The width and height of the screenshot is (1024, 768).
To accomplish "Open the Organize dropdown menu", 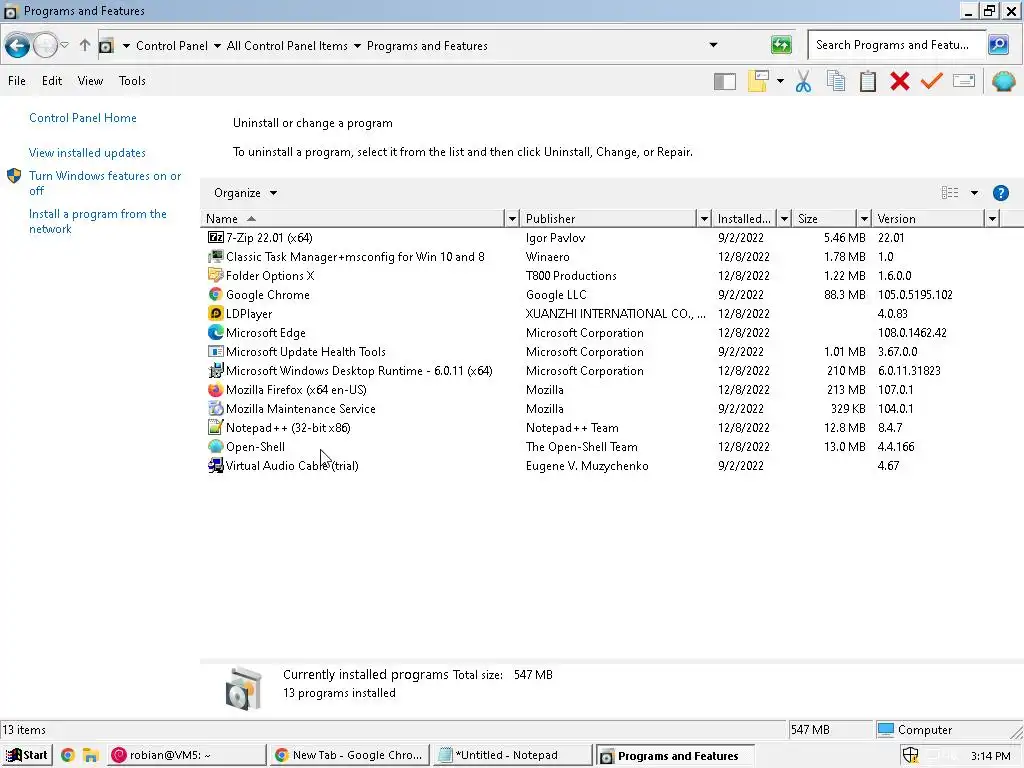I will pos(246,193).
